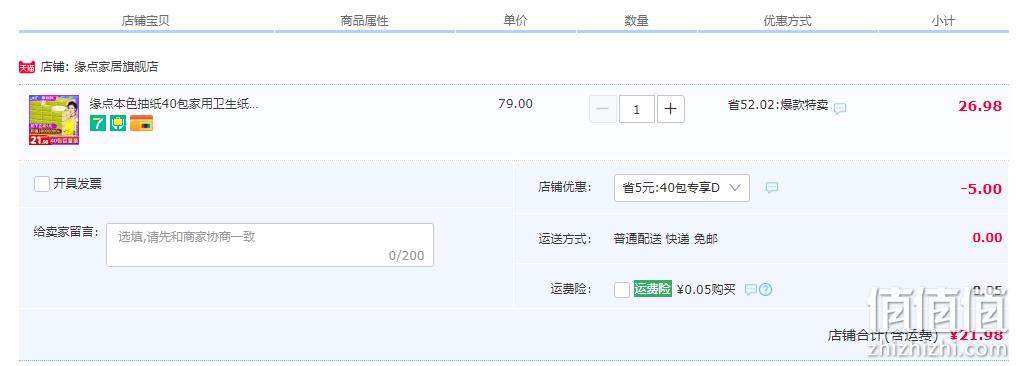Click the comment icon next to 运费险 price
Image resolution: width=1017 pixels, height=366 pixels.
coord(750,289)
